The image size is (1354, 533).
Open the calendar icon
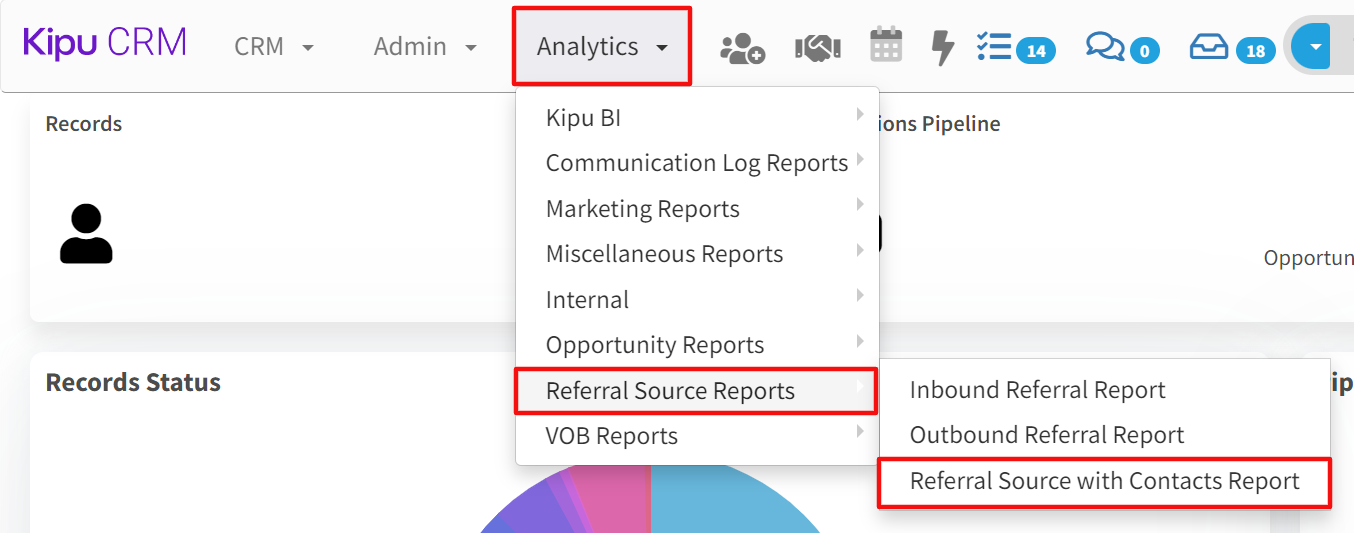point(885,46)
